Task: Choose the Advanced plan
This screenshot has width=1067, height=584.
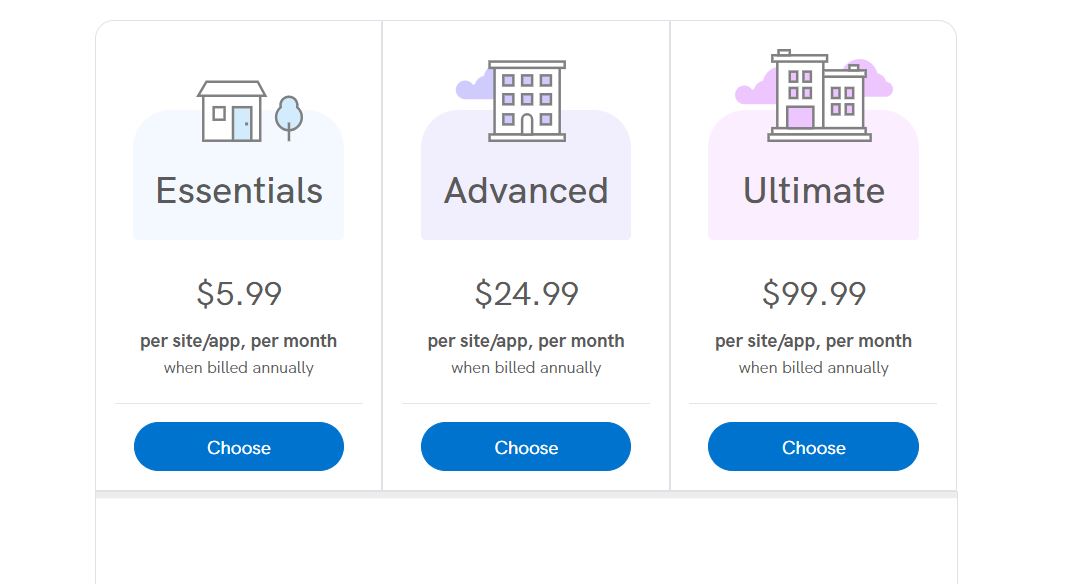Action: 526,447
